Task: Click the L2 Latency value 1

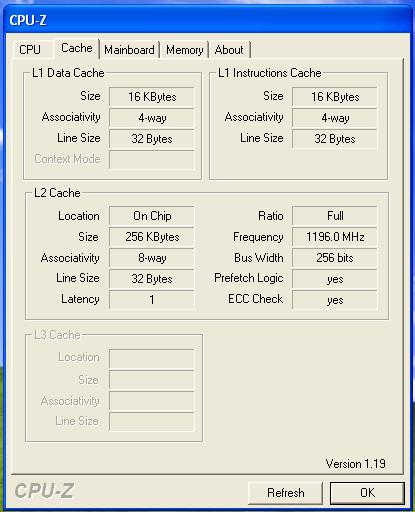Action: tap(152, 300)
